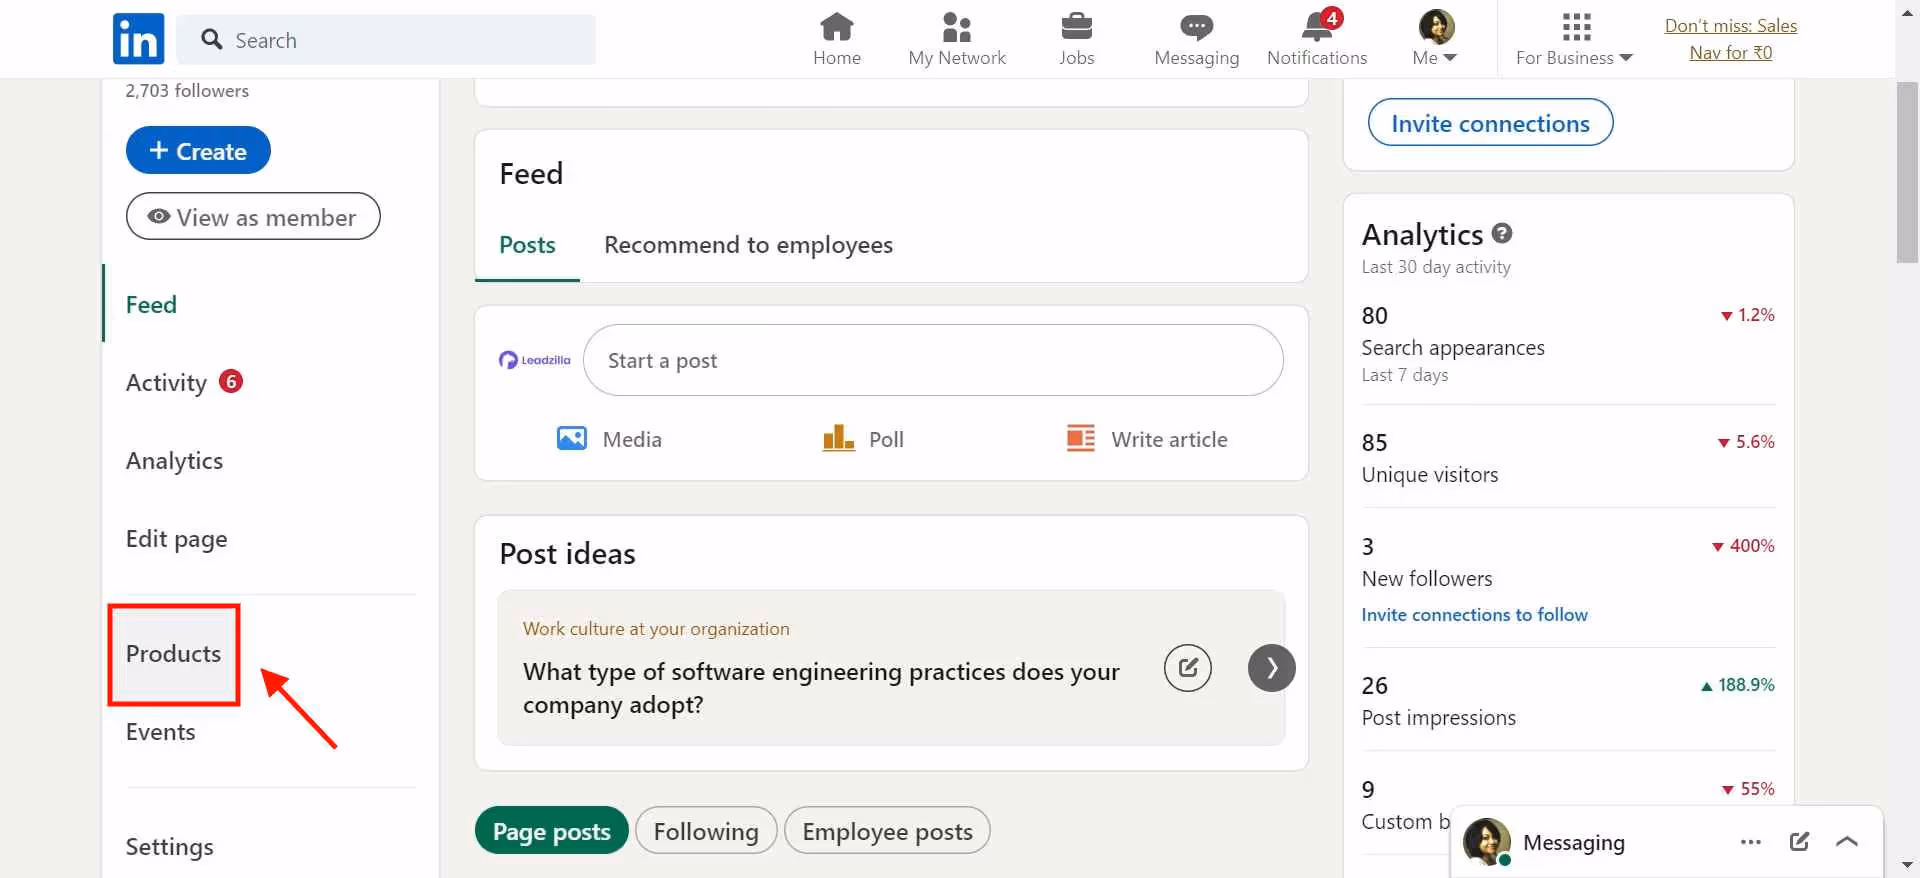The height and width of the screenshot is (878, 1920).
Task: Click the Leadzilla page logo
Action: [x=535, y=360]
